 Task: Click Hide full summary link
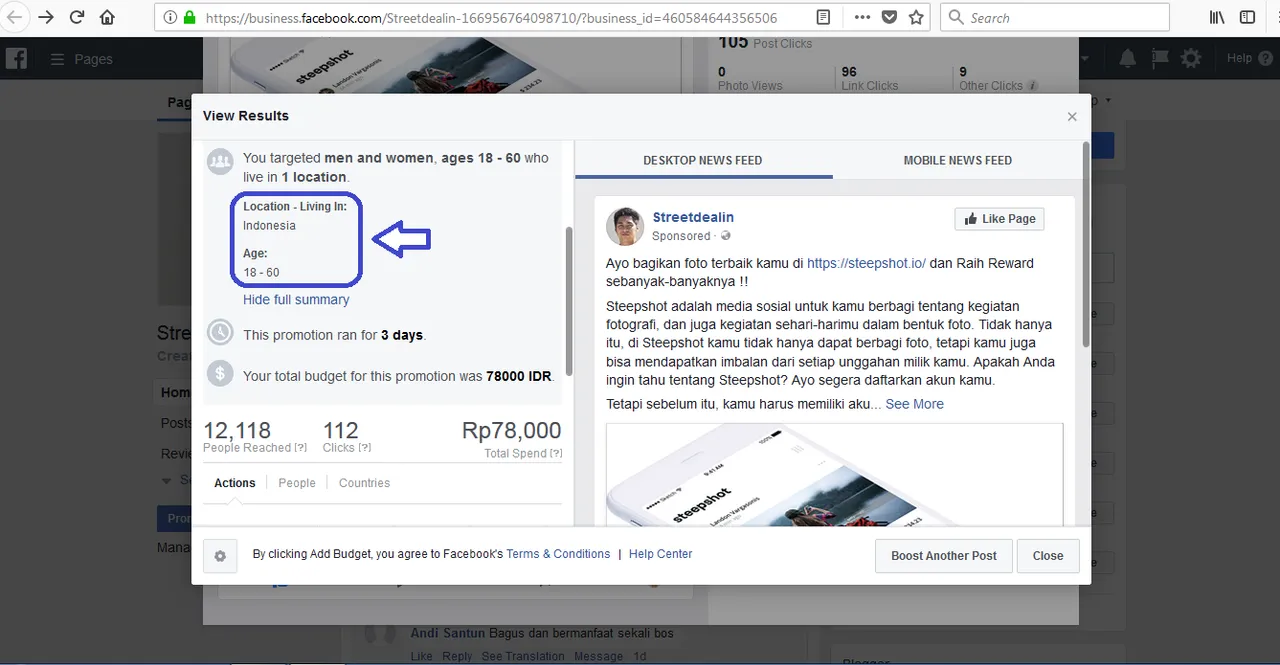[x=296, y=299]
